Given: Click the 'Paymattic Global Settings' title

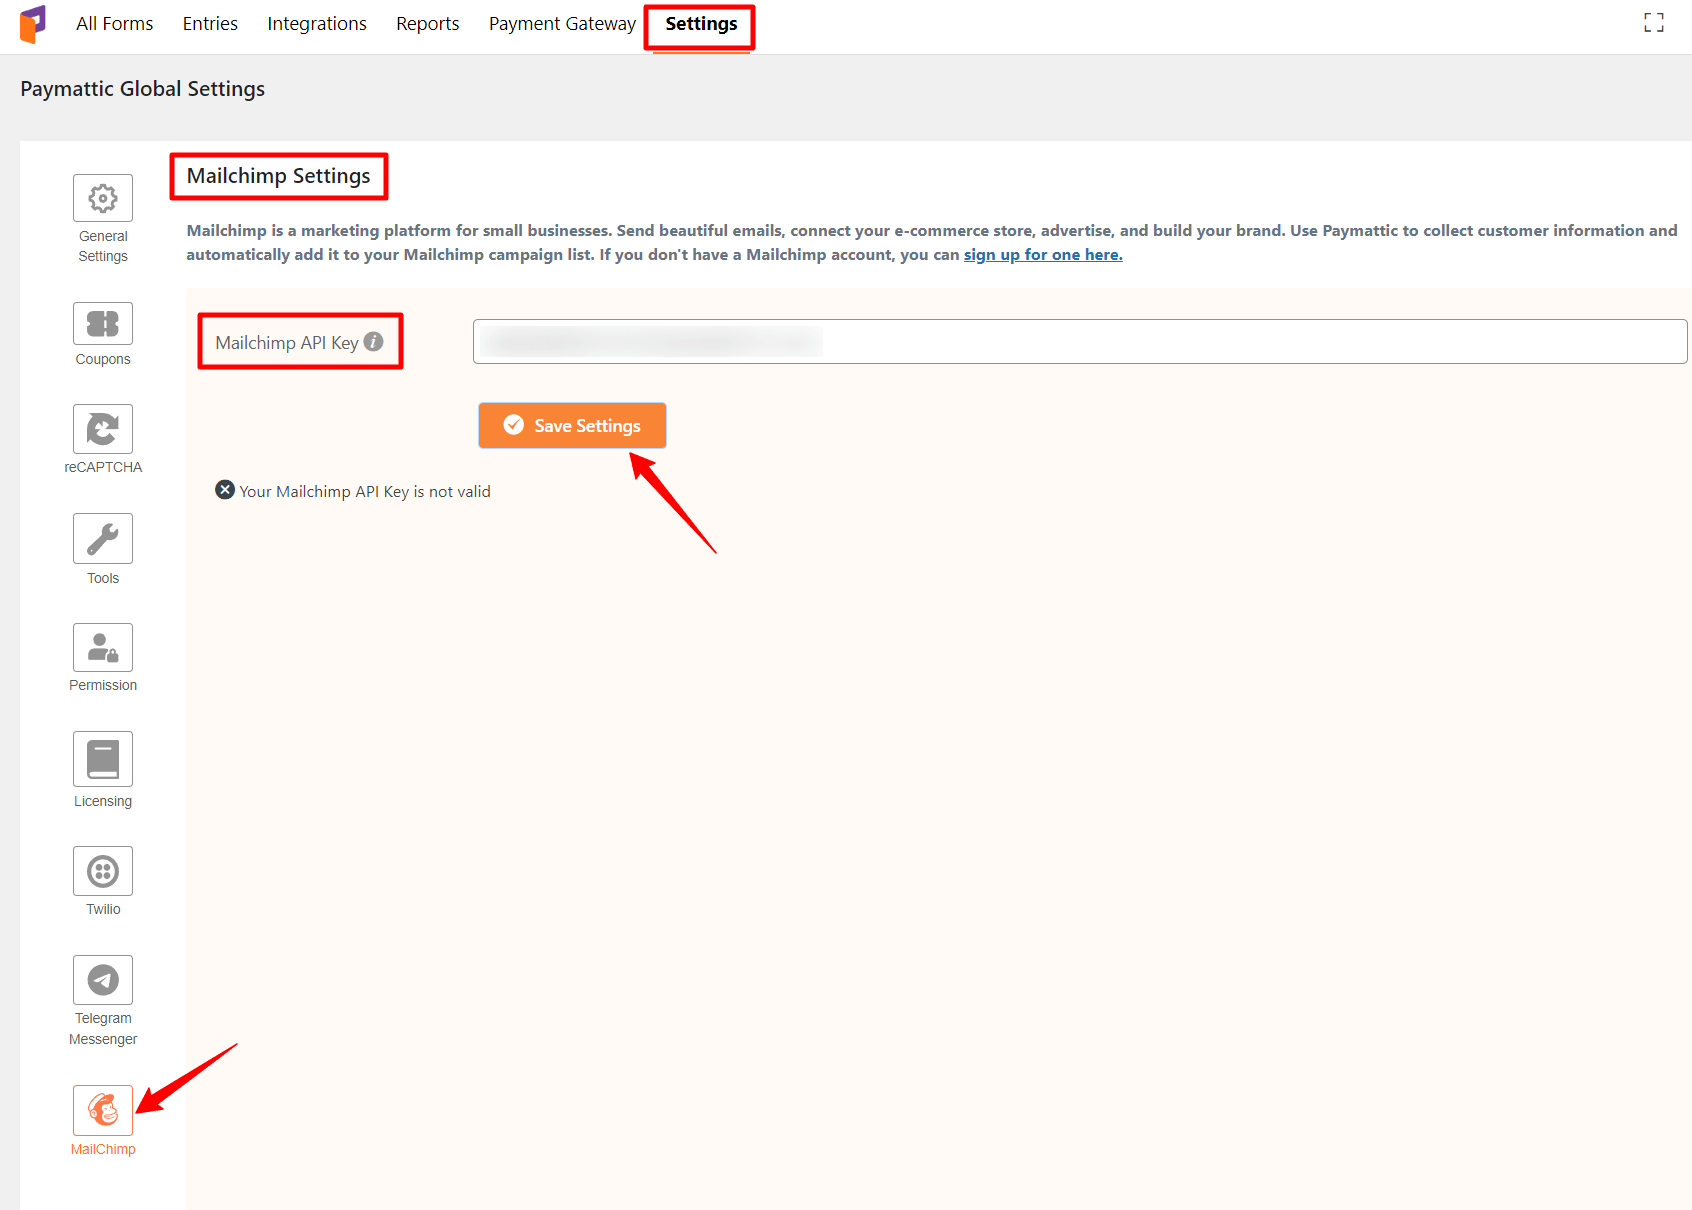Looking at the screenshot, I should tap(143, 89).
